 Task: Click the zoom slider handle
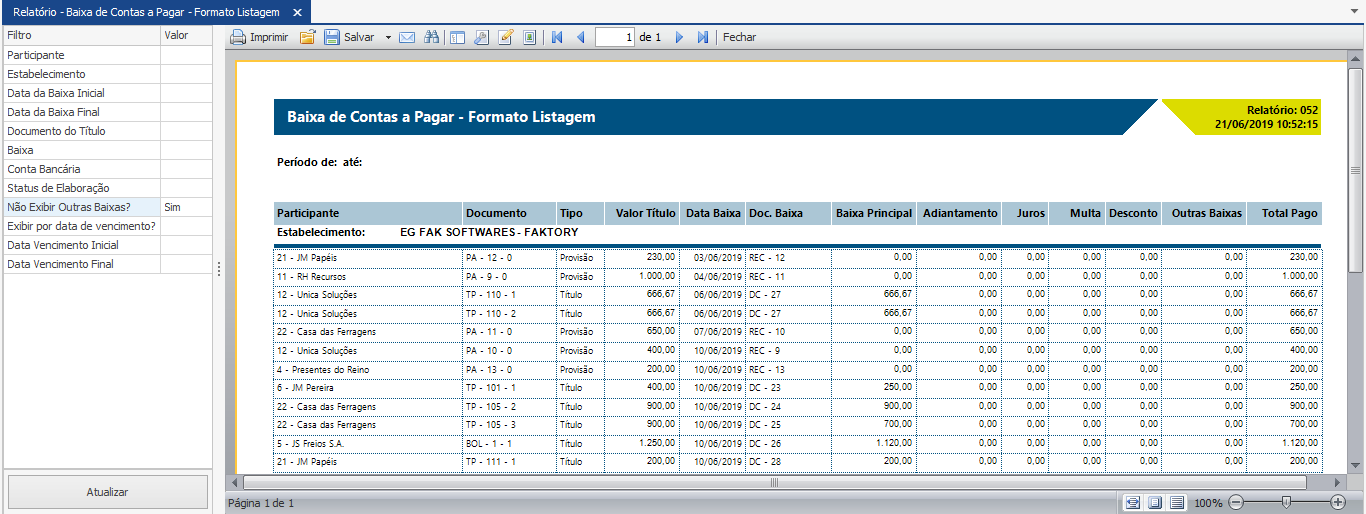1286,502
